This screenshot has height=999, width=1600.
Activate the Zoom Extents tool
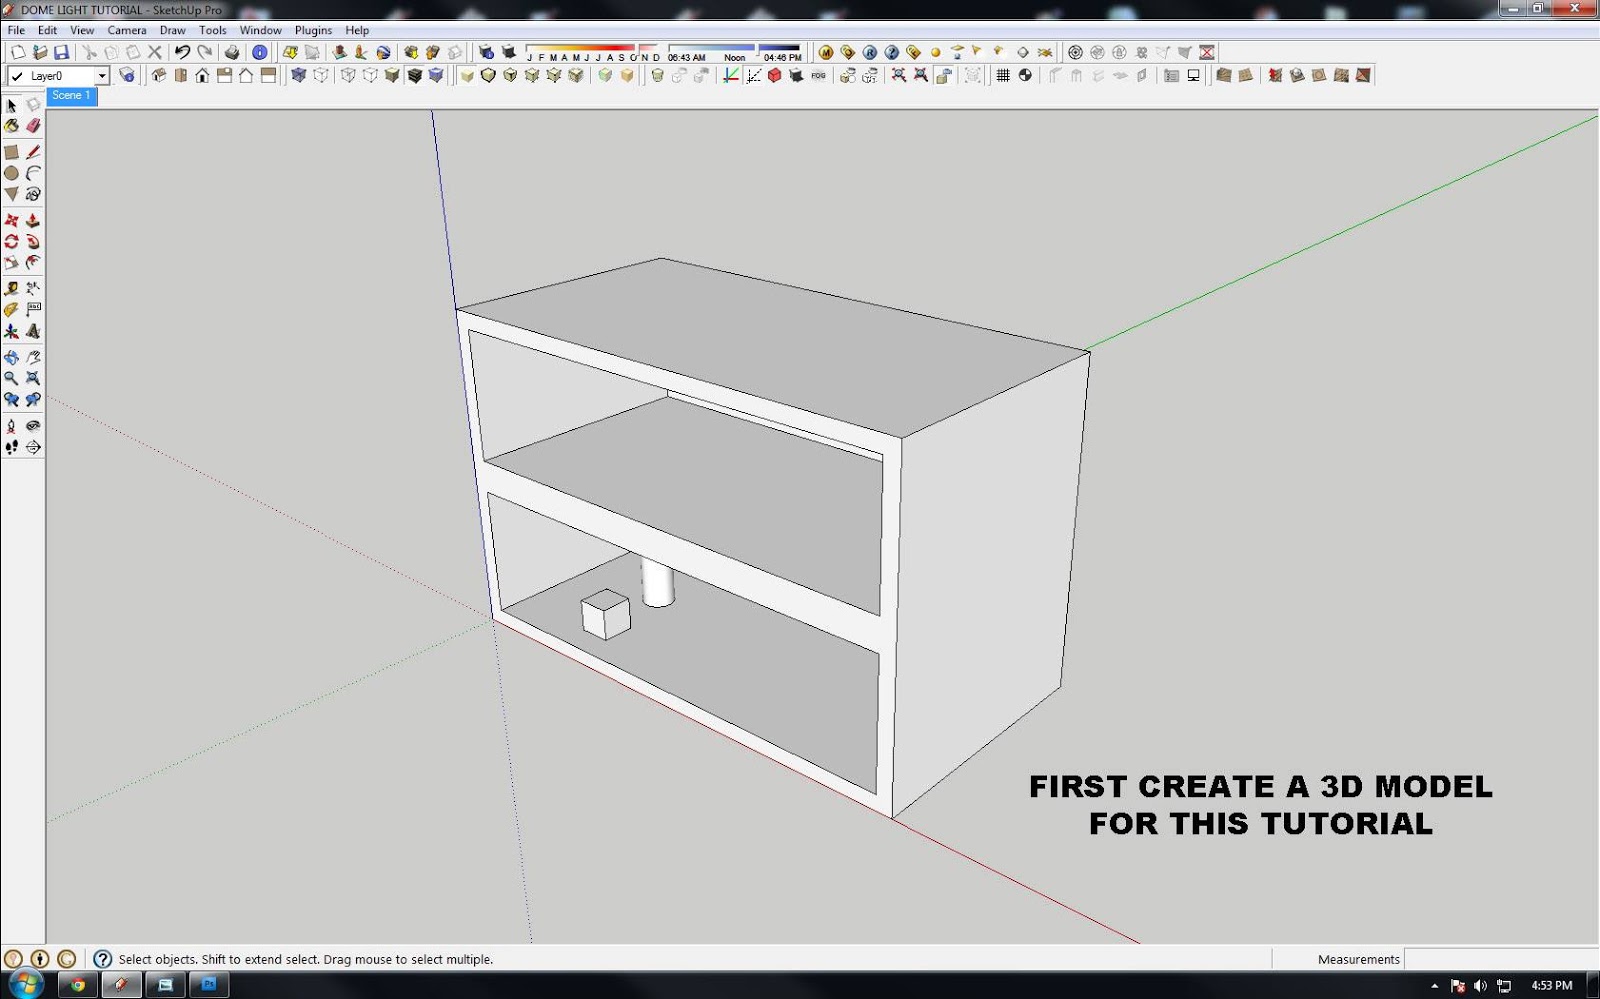point(33,378)
